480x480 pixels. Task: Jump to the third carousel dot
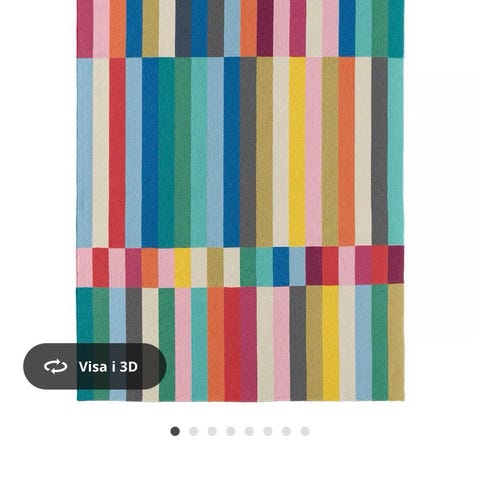212,431
